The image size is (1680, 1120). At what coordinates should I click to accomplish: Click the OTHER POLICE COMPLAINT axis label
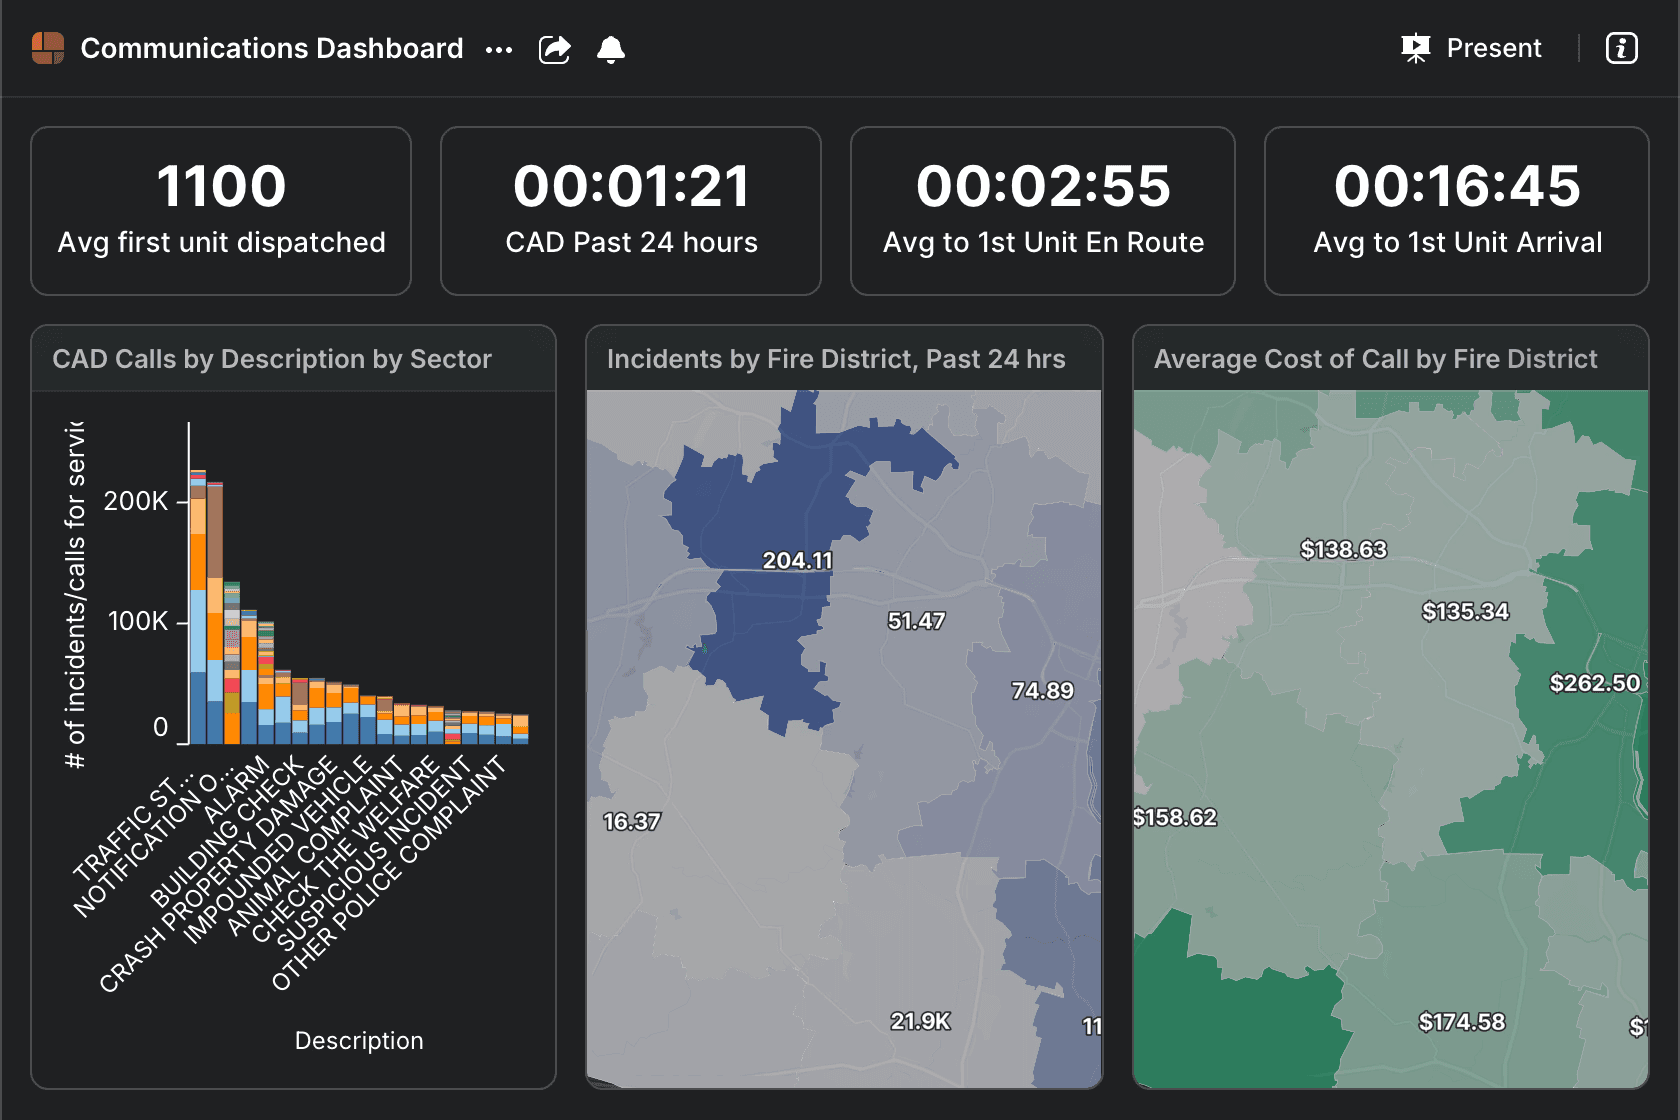(389, 872)
